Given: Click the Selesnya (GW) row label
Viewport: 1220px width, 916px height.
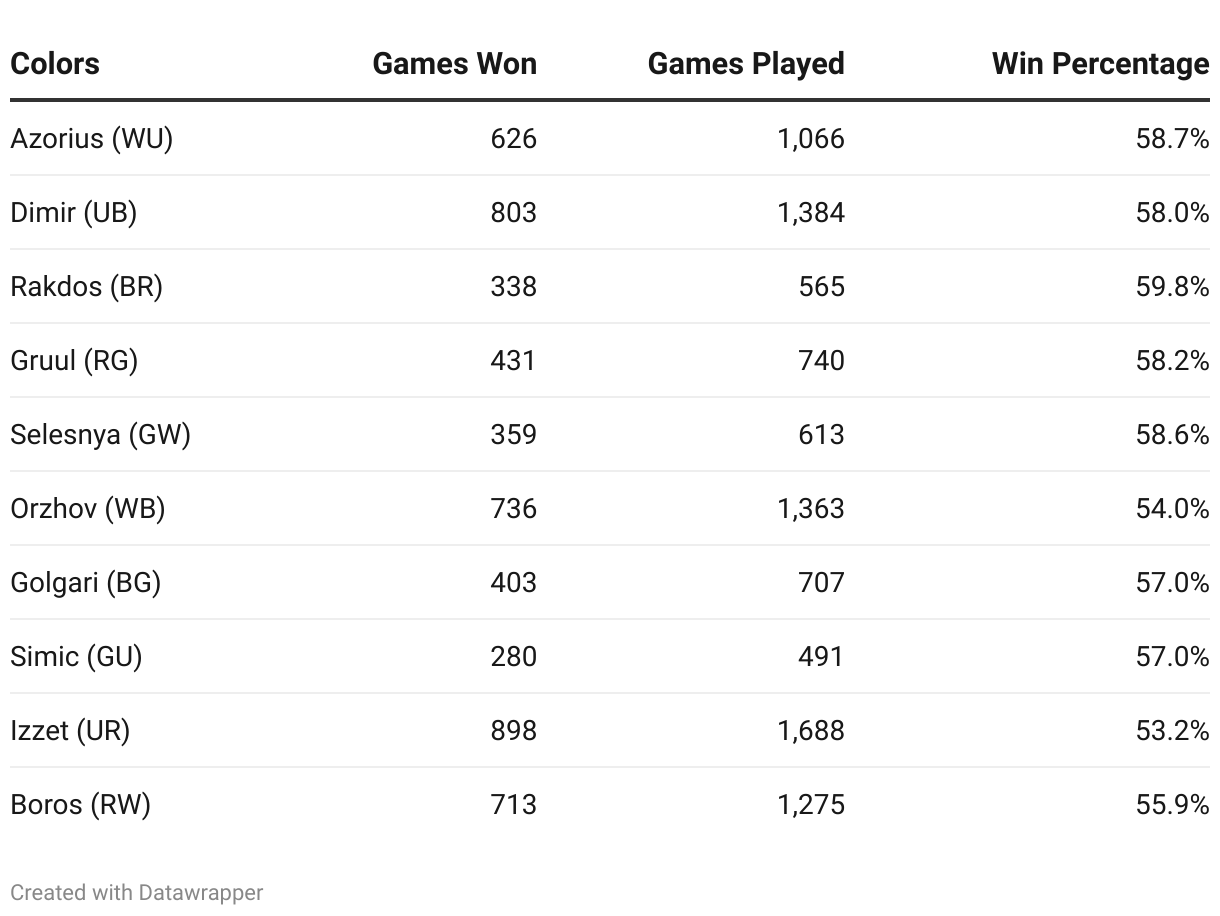Looking at the screenshot, I should (x=100, y=435).
